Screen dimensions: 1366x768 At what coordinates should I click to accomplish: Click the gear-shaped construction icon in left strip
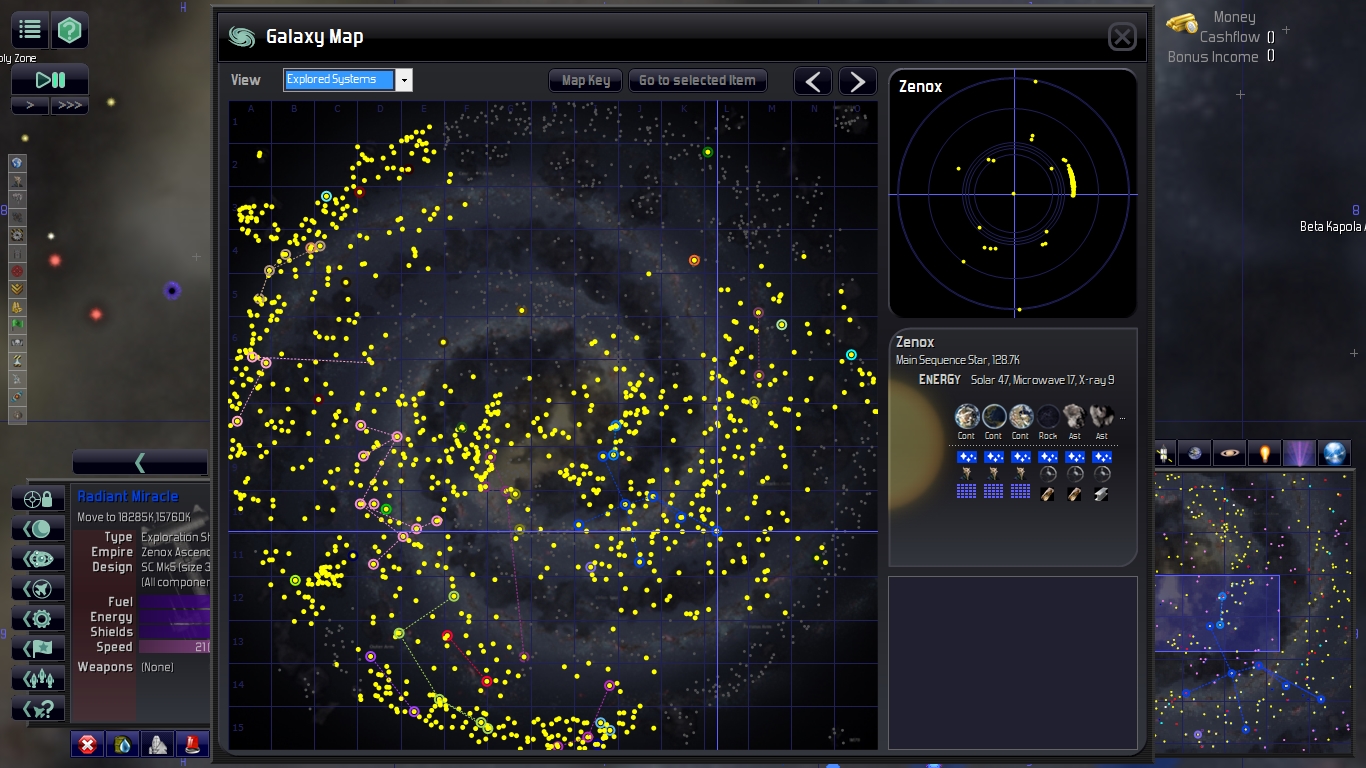16,235
